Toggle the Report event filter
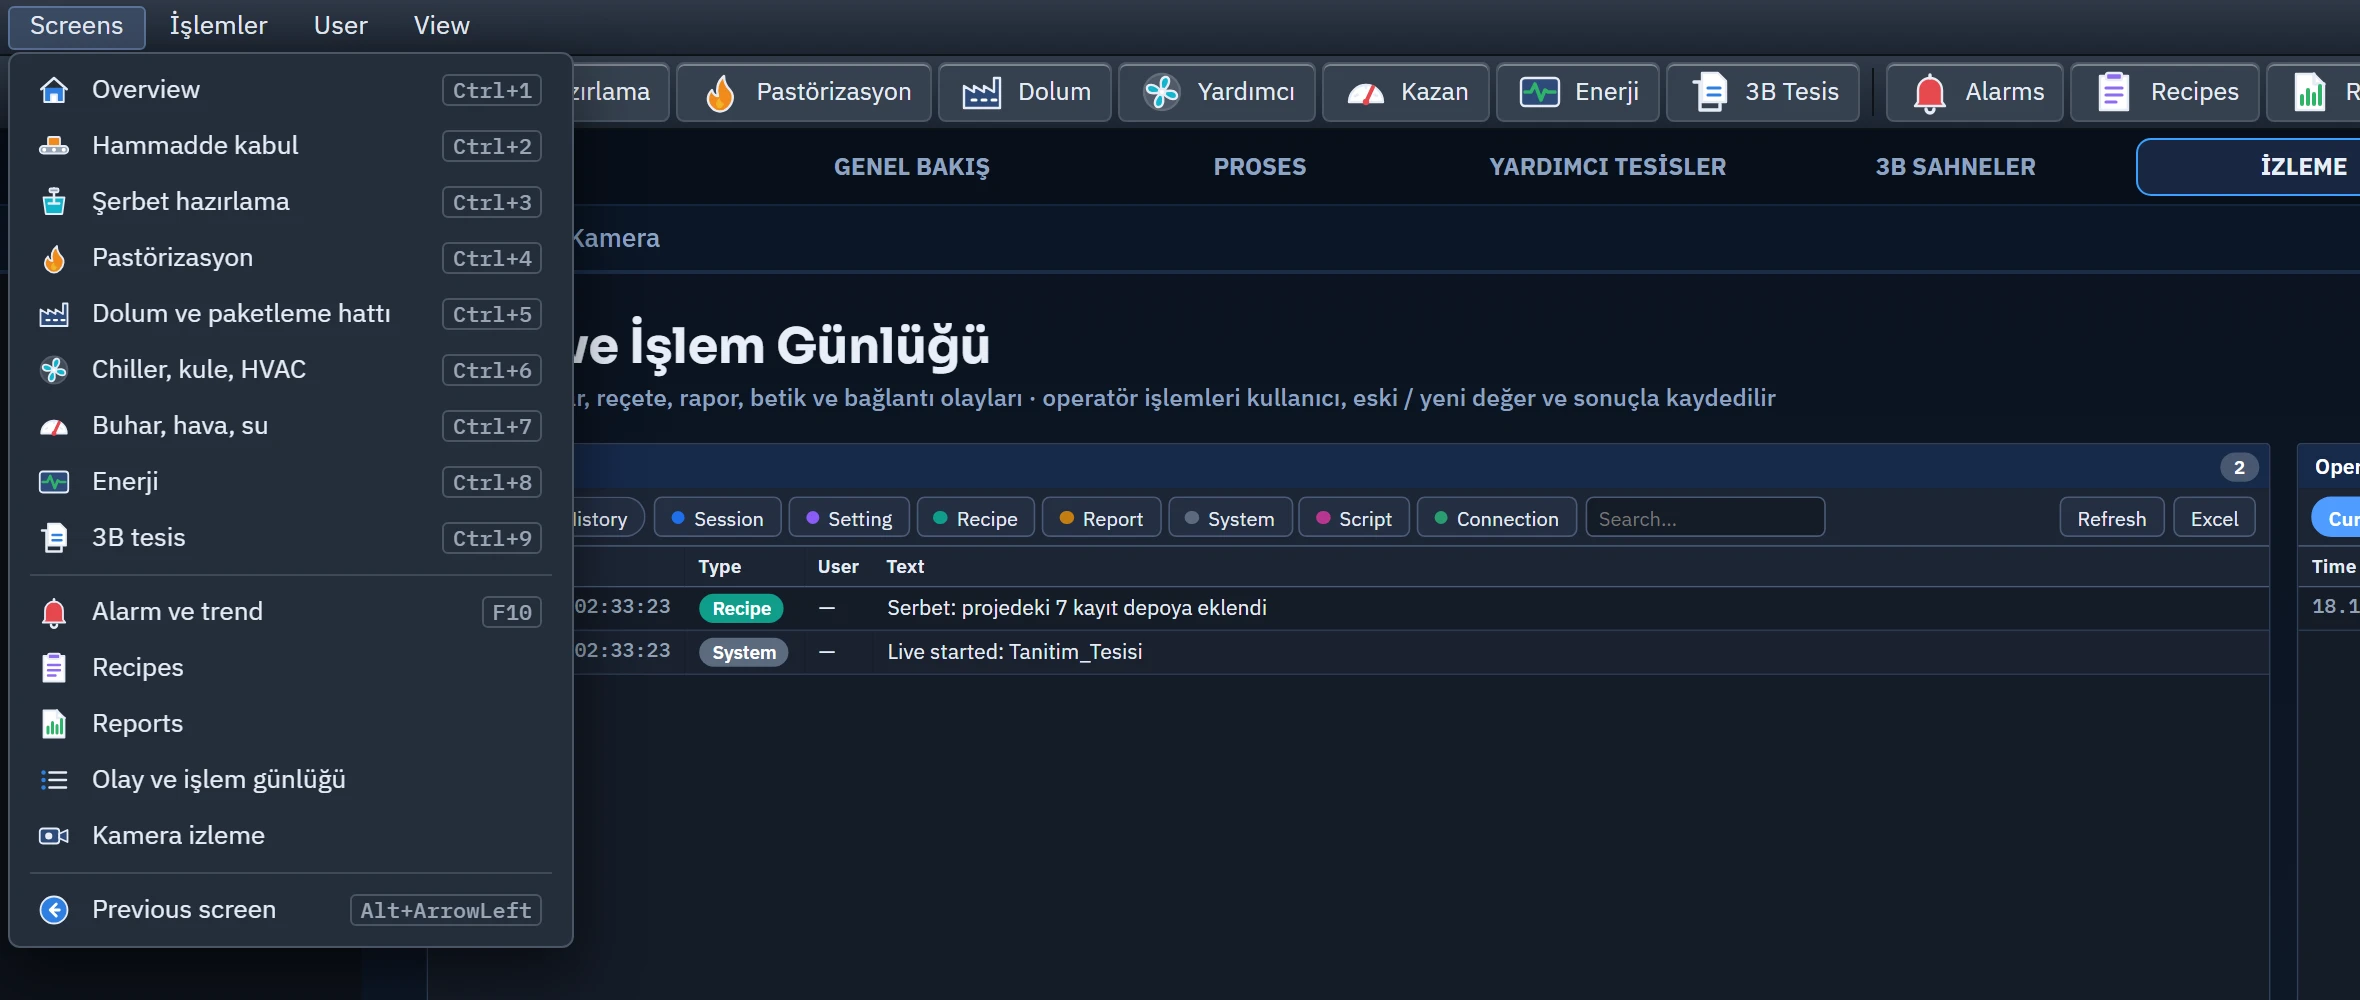This screenshot has width=2360, height=1000. [x=1101, y=518]
